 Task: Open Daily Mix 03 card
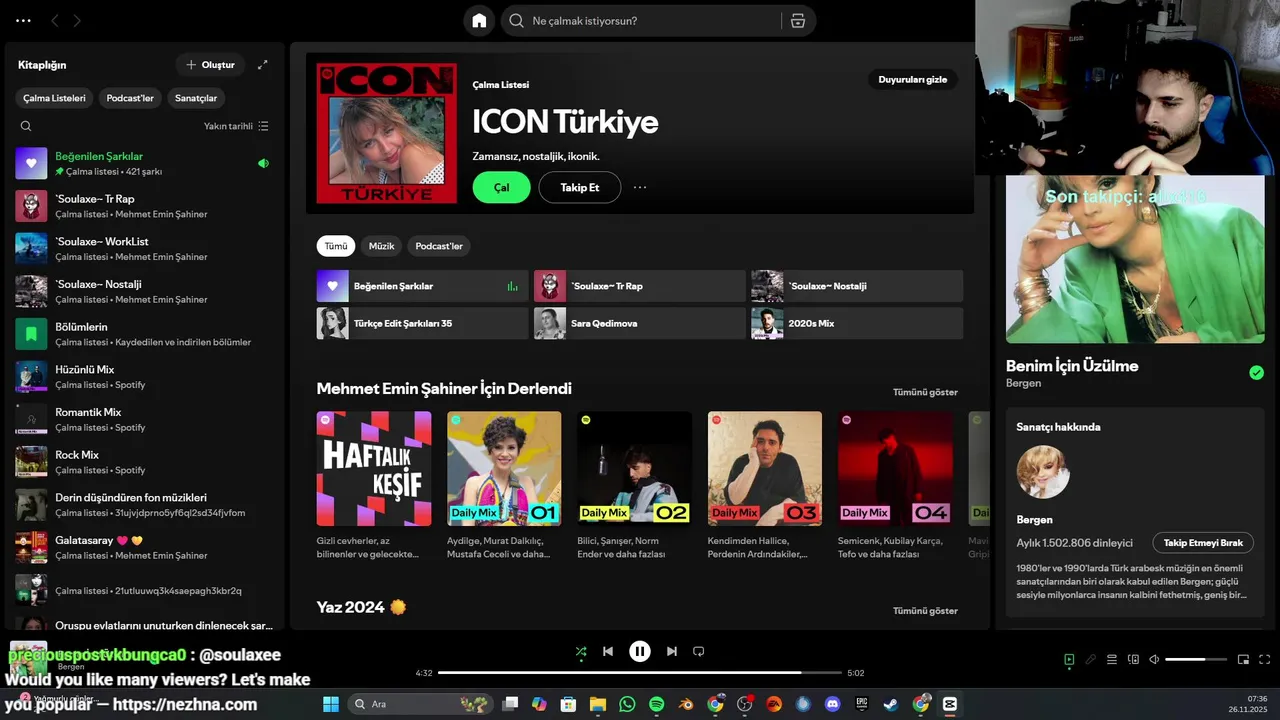(x=765, y=485)
